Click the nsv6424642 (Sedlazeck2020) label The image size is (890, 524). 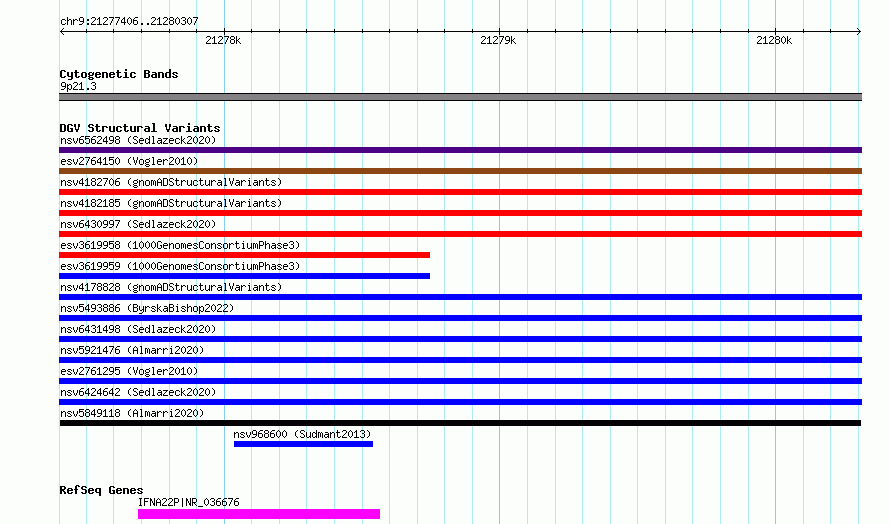click(x=138, y=392)
